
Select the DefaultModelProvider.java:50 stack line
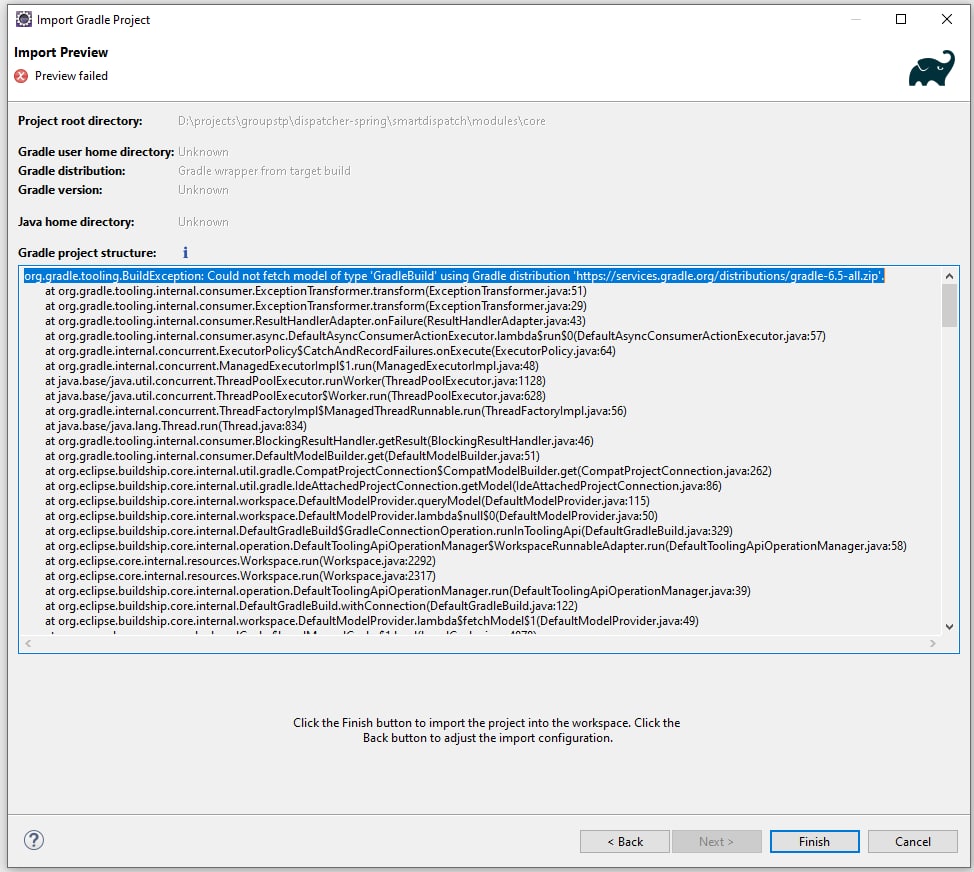[x=351, y=515]
